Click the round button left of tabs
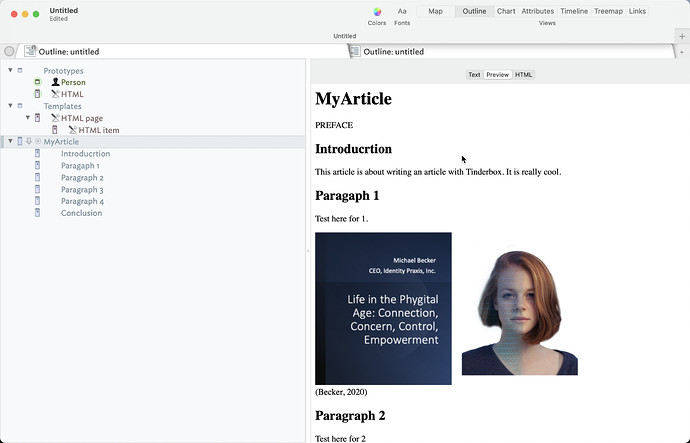Screen dimensions: 690x443 coord(9,51)
